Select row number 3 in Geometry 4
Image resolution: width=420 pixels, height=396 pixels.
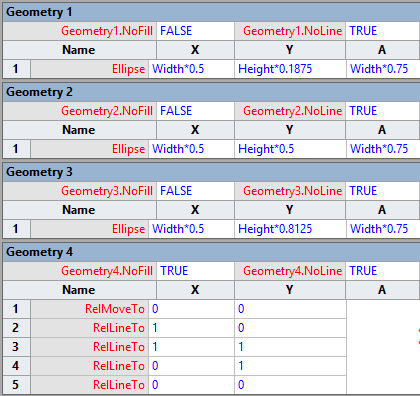[x=16, y=347]
